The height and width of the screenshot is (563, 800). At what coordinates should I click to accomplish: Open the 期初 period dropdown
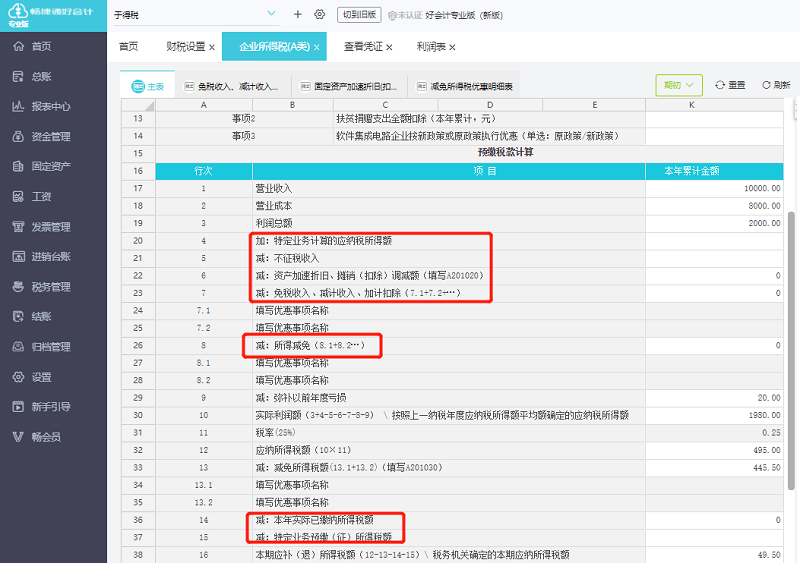(679, 85)
